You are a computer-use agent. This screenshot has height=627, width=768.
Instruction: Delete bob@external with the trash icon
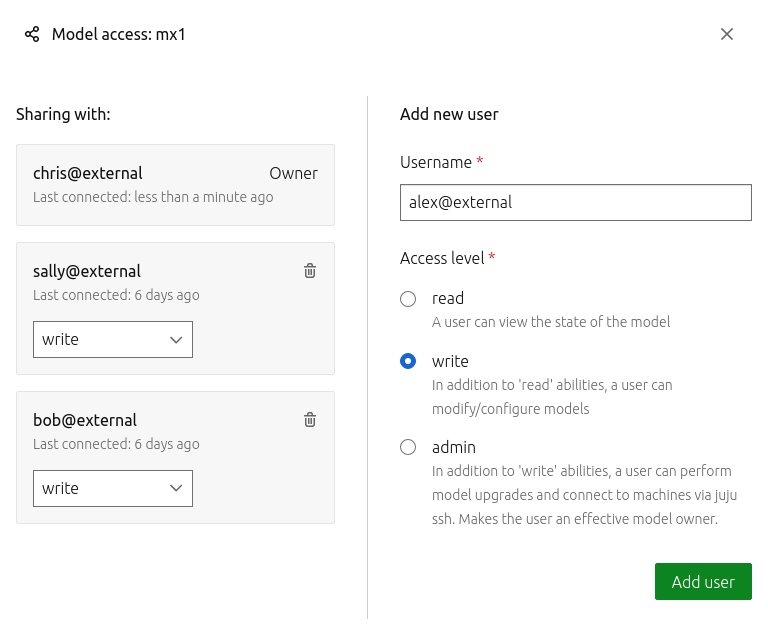[310, 420]
